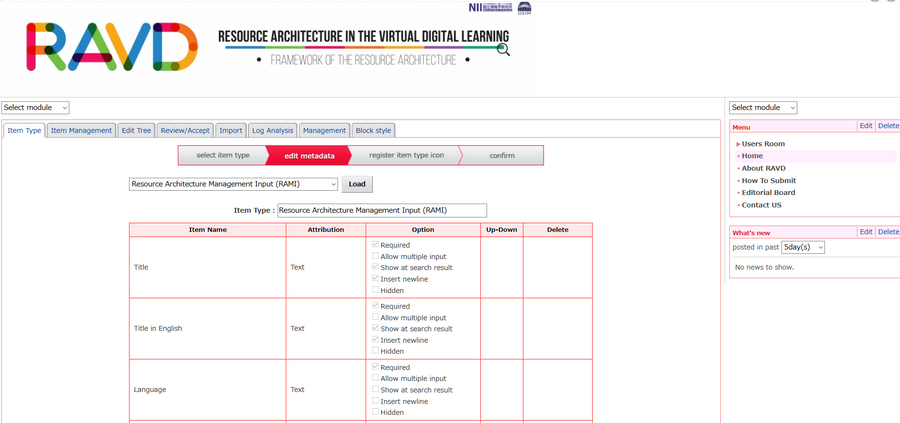Screen dimensions: 900x423
Task: Click the RAVD colorful logo
Action: coord(112,46)
